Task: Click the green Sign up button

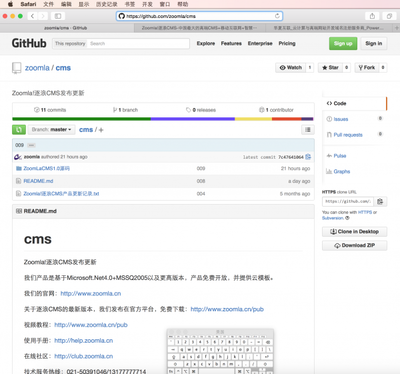Action: (343, 44)
